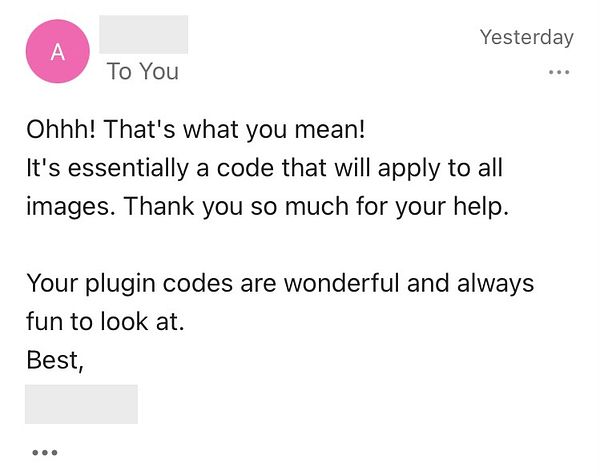600x476 pixels.
Task: Show recipient details via 'To You'
Action: 143,72
